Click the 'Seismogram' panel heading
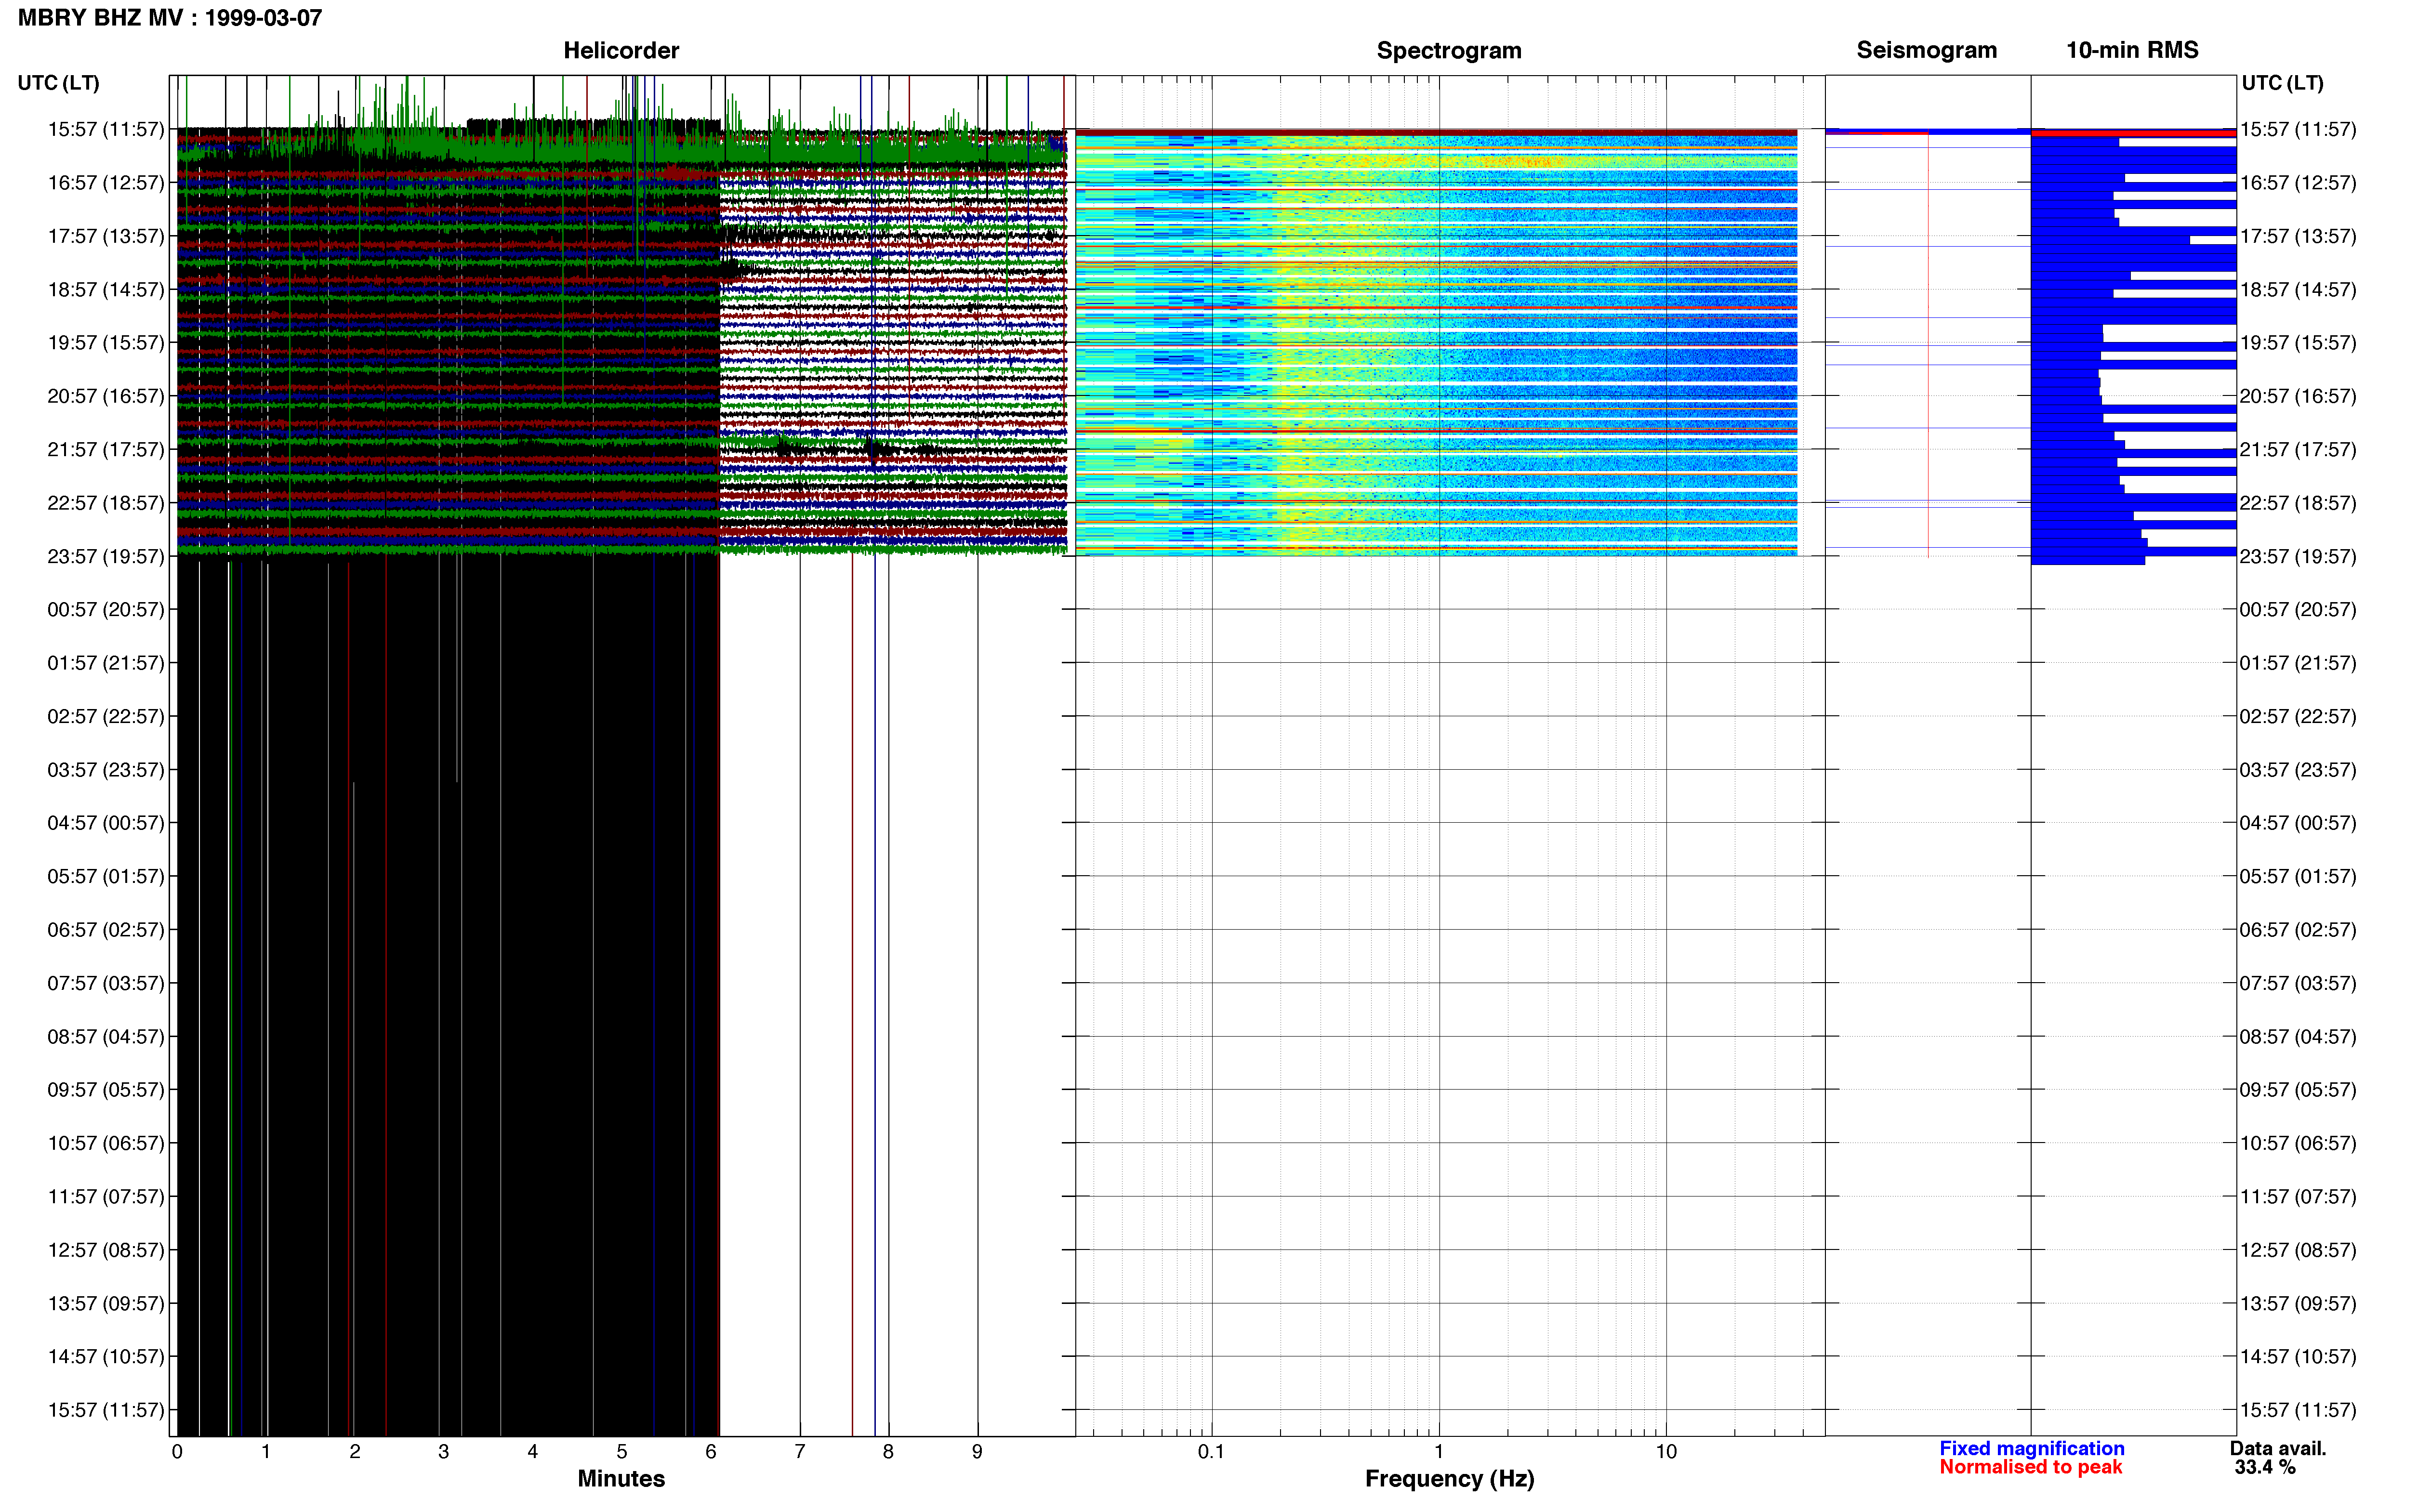 click(x=1926, y=50)
